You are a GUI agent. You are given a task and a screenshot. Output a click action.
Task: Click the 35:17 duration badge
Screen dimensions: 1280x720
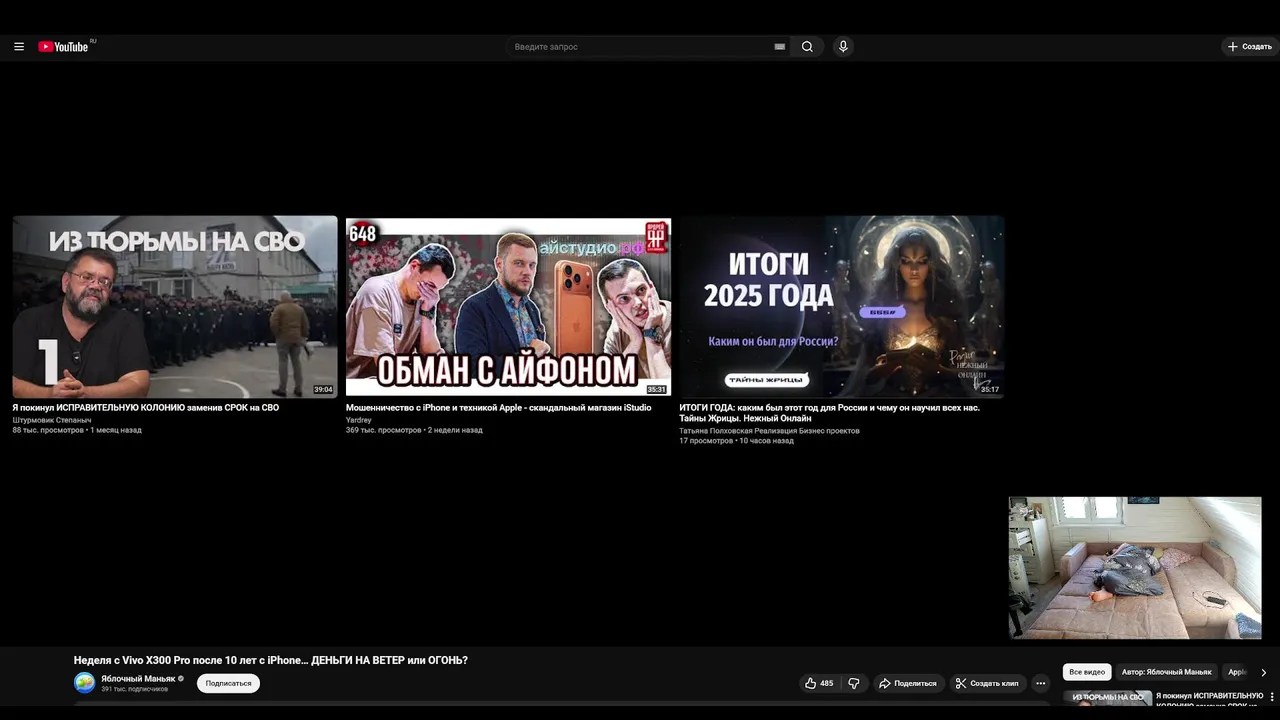pyautogui.click(x=990, y=390)
